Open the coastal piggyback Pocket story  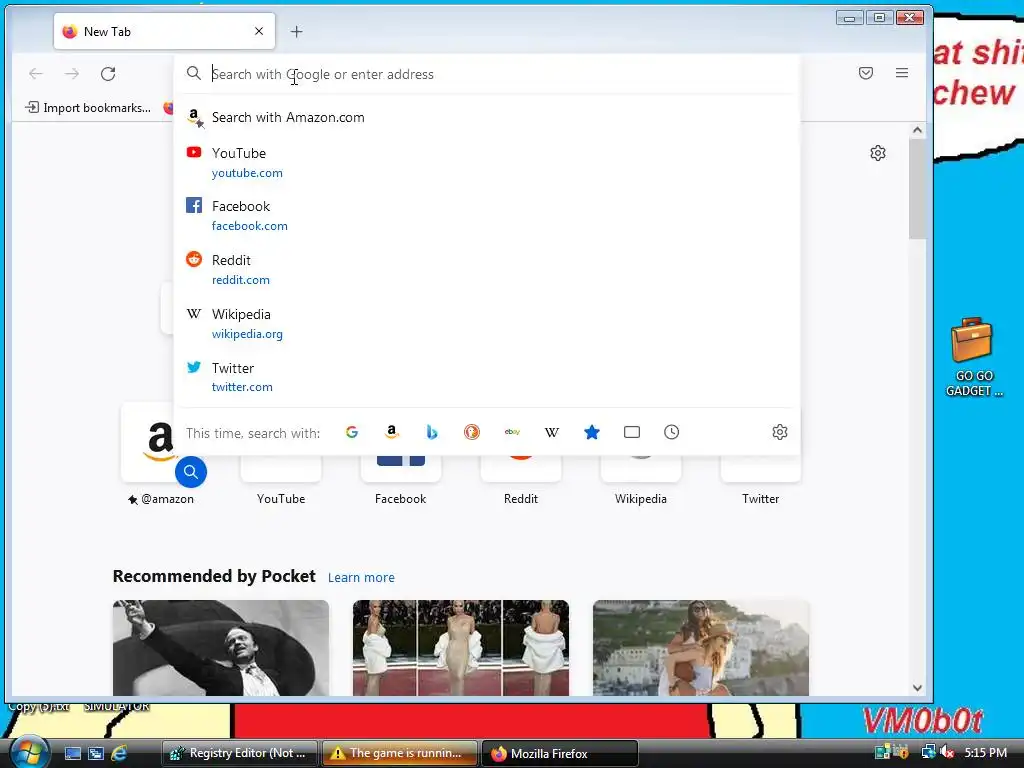(x=701, y=648)
